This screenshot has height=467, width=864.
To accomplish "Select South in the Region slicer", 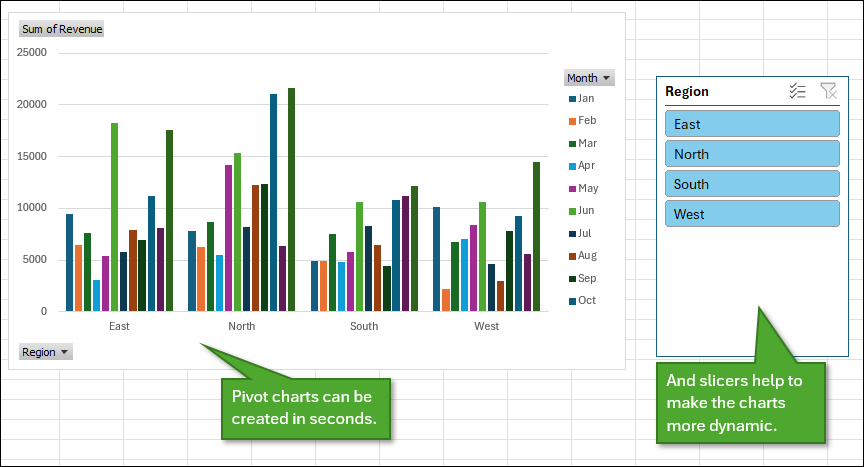I will point(751,184).
